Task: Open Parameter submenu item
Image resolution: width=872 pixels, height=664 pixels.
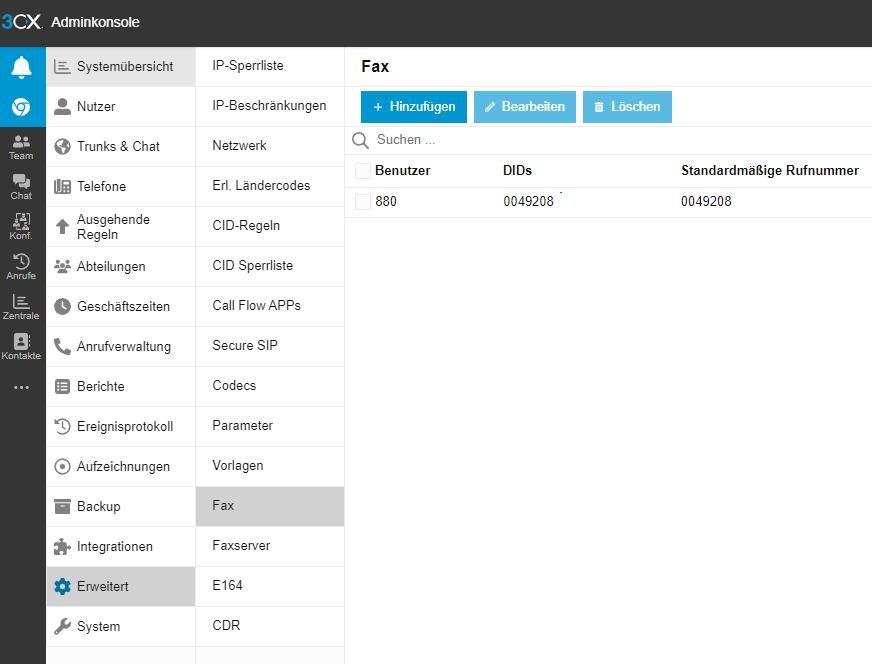Action: point(270,427)
